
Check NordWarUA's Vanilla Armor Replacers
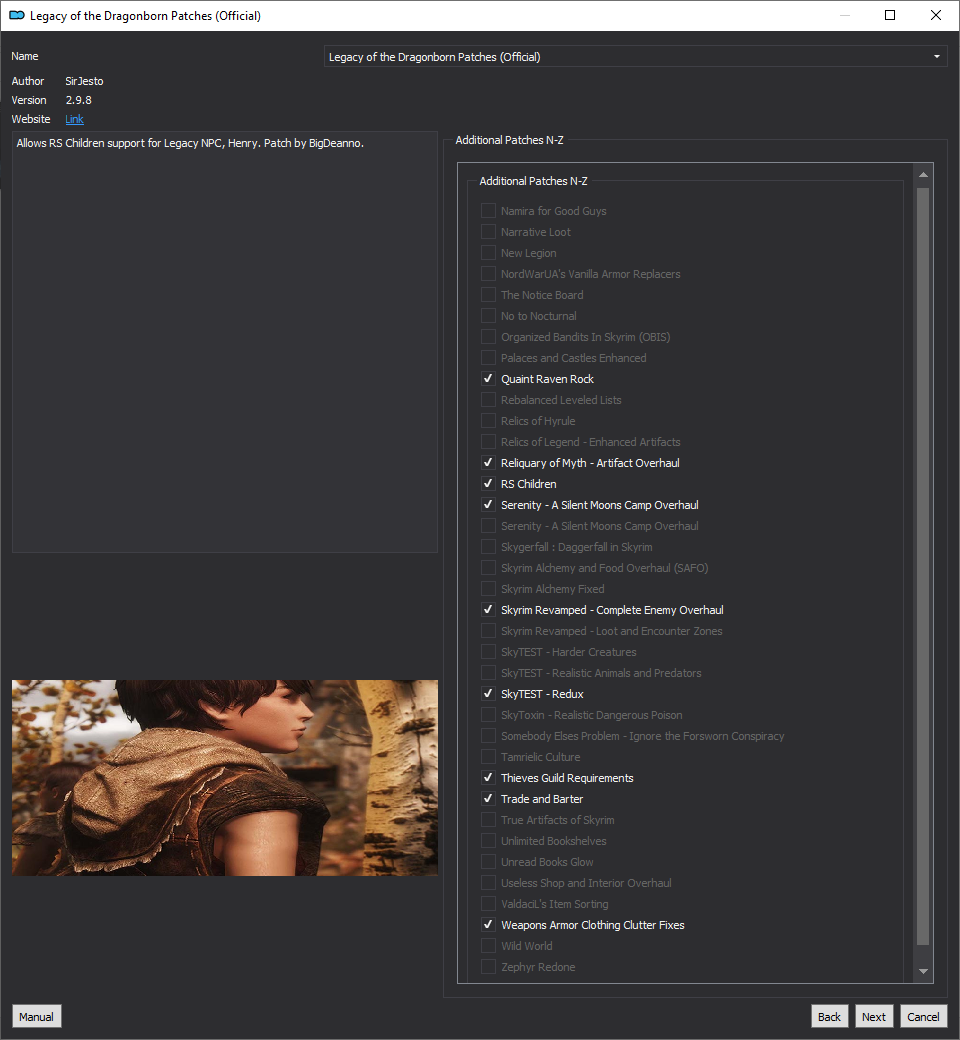click(488, 274)
